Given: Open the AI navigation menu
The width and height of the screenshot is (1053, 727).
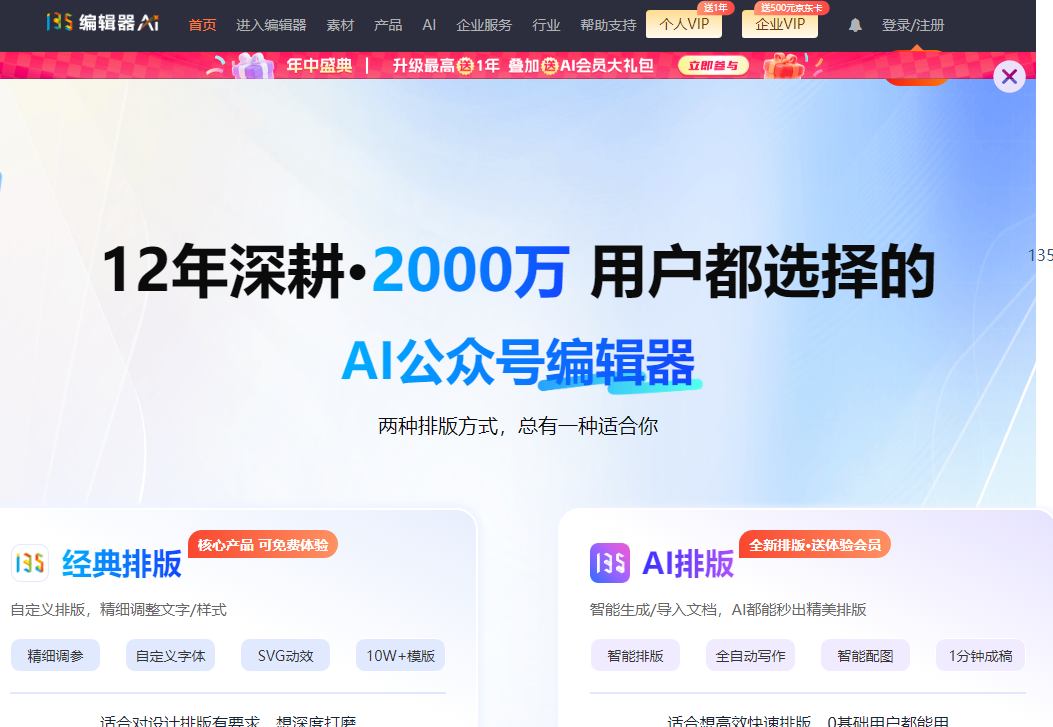Looking at the screenshot, I should pos(429,26).
